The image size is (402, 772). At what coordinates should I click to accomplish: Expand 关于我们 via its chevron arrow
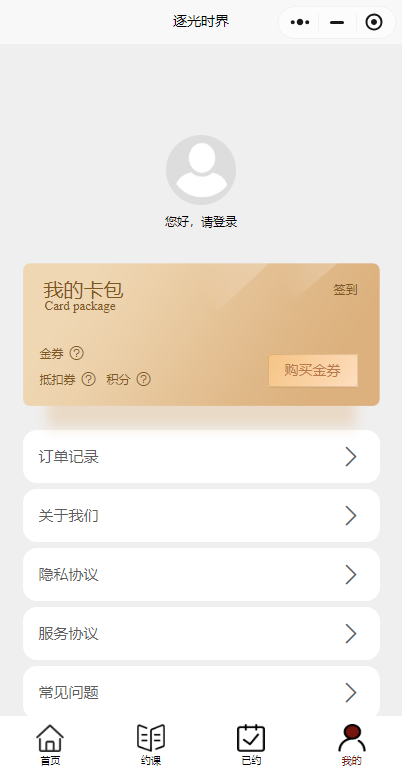[351, 515]
